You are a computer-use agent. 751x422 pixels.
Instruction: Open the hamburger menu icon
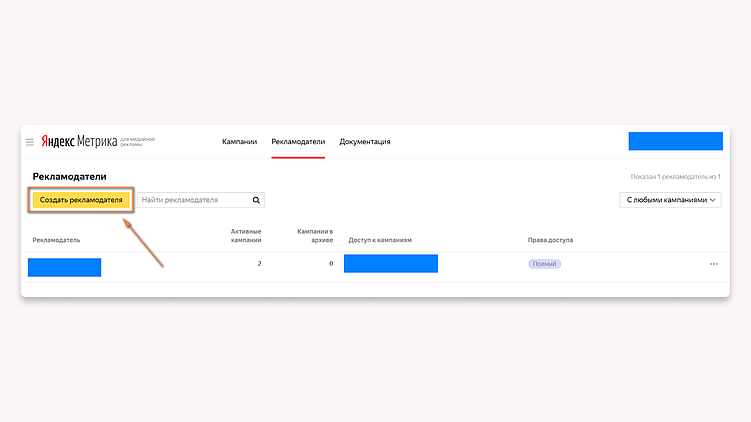click(30, 142)
